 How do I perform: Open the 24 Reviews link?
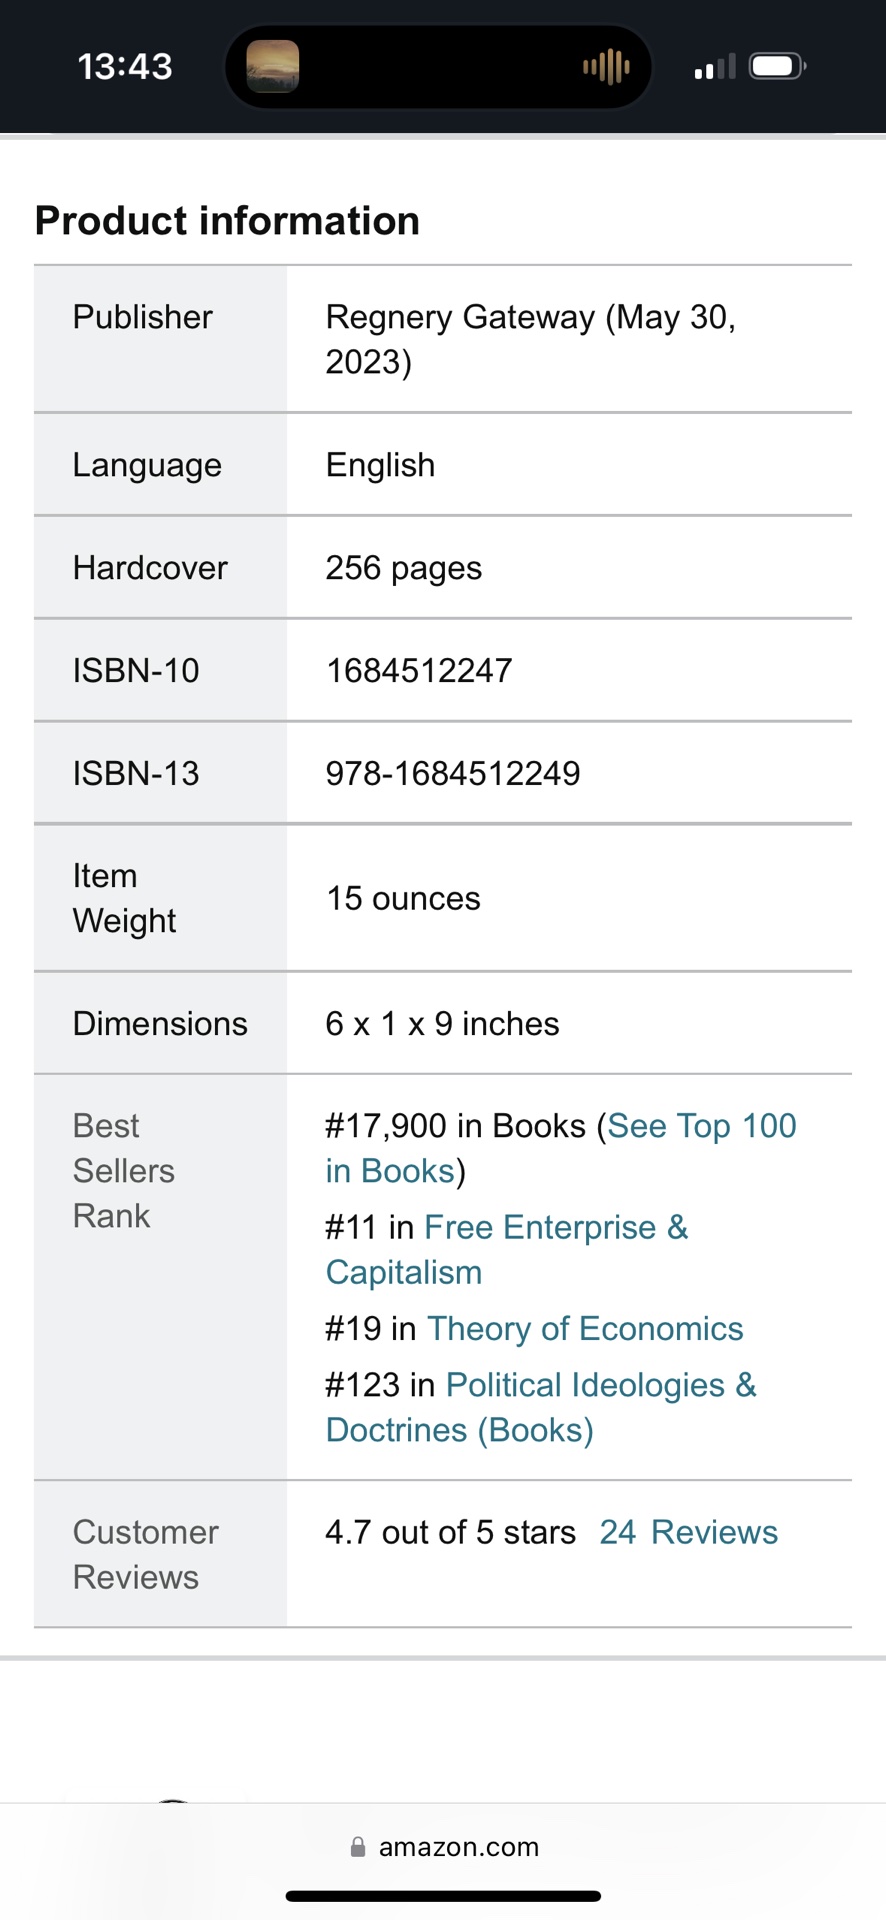688,1532
